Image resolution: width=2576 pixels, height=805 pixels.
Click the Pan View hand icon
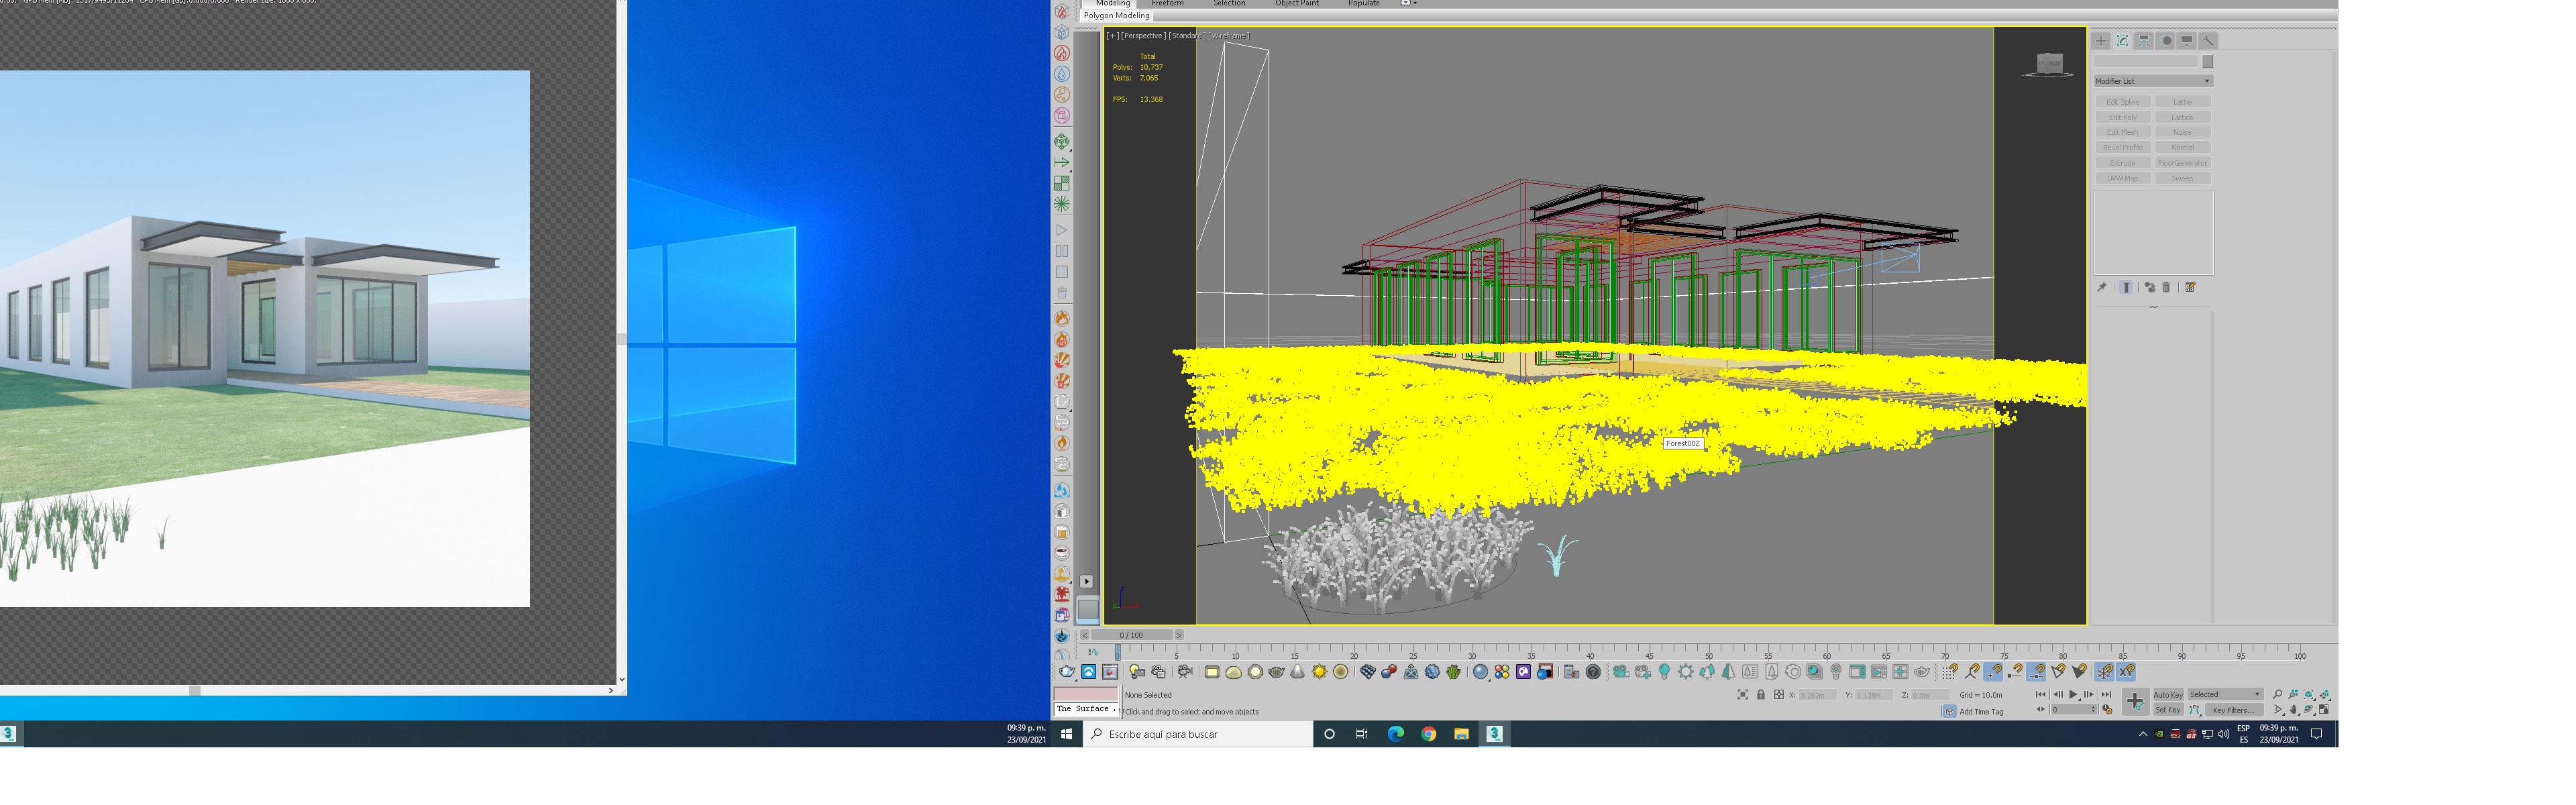point(2294,710)
